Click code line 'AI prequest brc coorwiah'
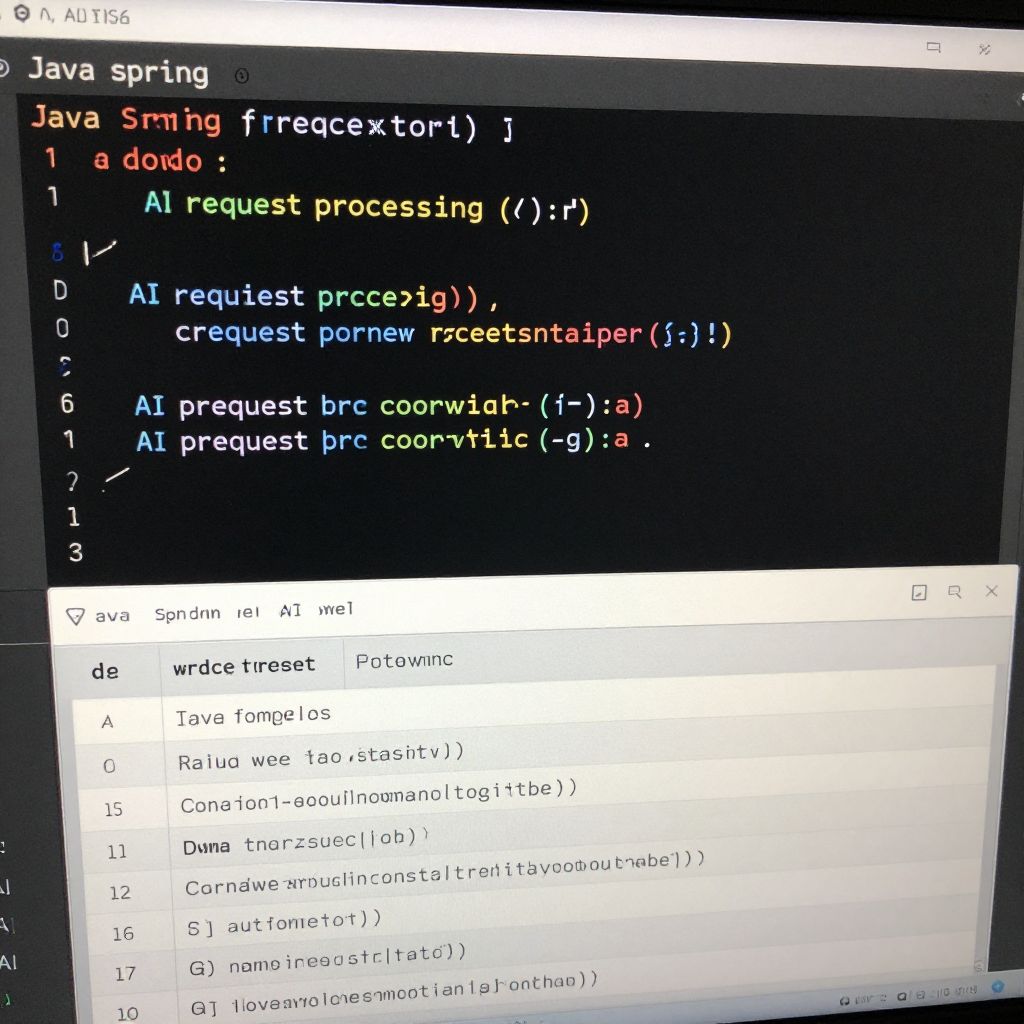The image size is (1024, 1024). tap(389, 405)
